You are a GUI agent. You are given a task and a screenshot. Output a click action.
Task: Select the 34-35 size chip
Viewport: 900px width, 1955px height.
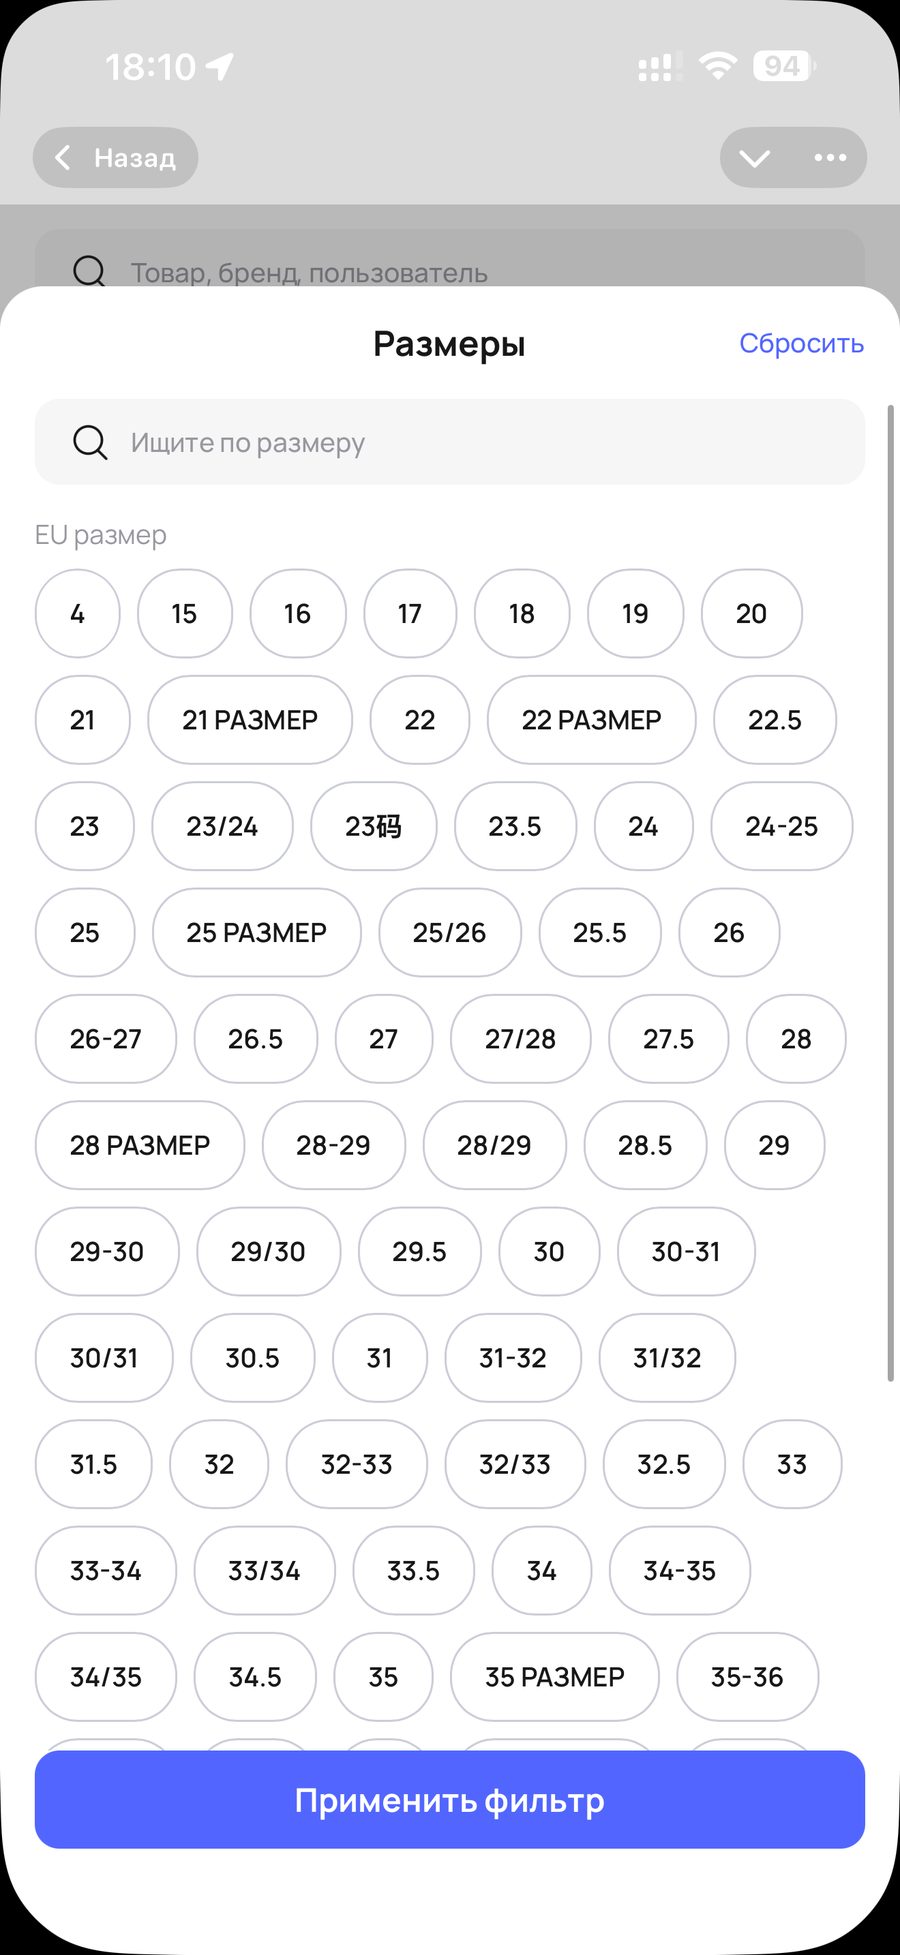pos(680,1571)
